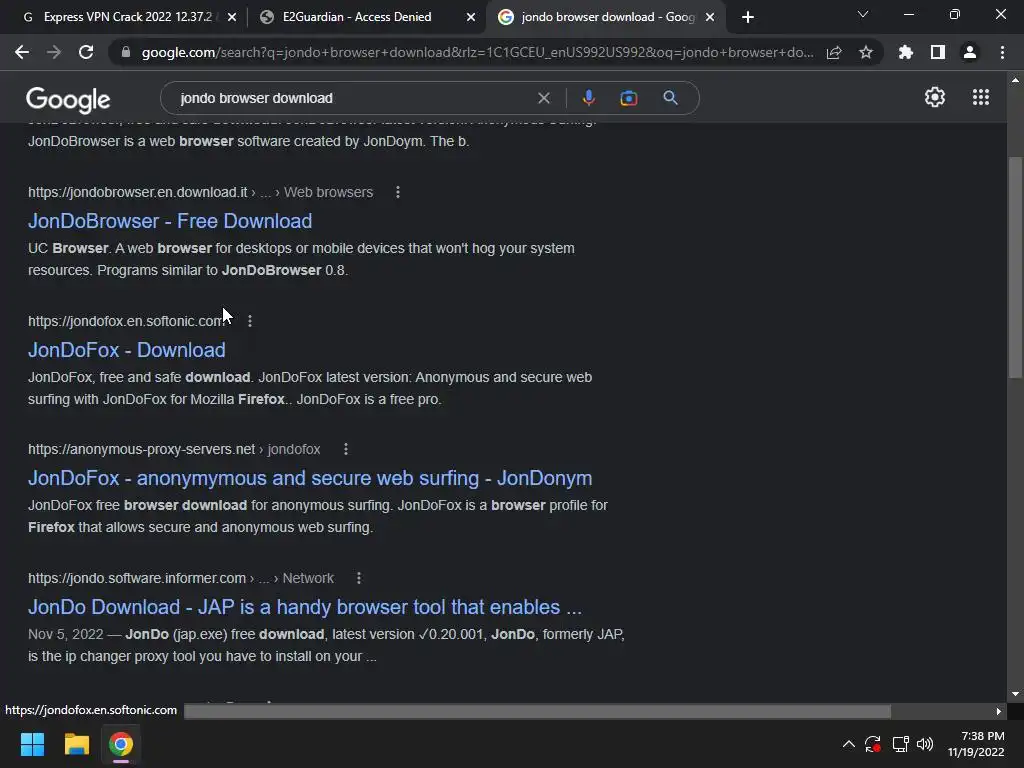The image size is (1024, 768).
Task: Switch to E2Guardian Access Denied tab
Action: point(357,17)
